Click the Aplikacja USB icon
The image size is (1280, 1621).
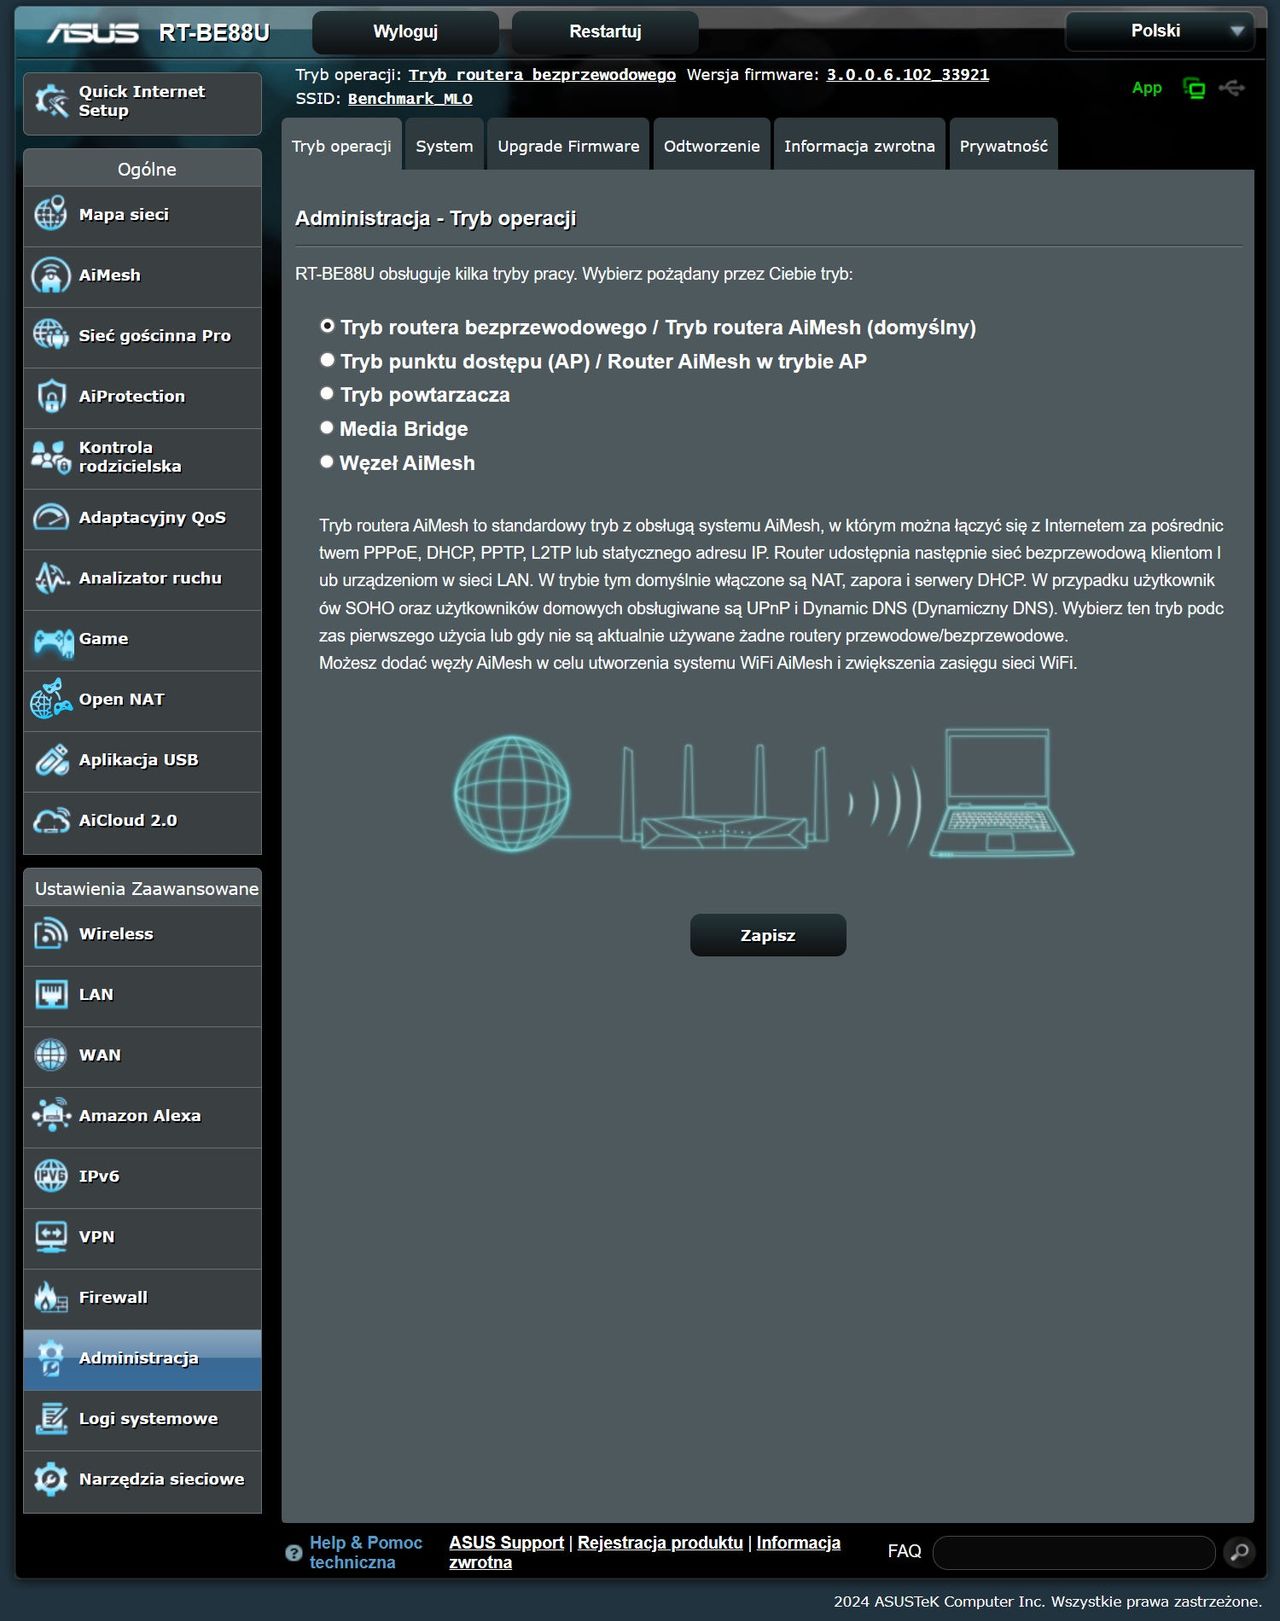click(50, 760)
